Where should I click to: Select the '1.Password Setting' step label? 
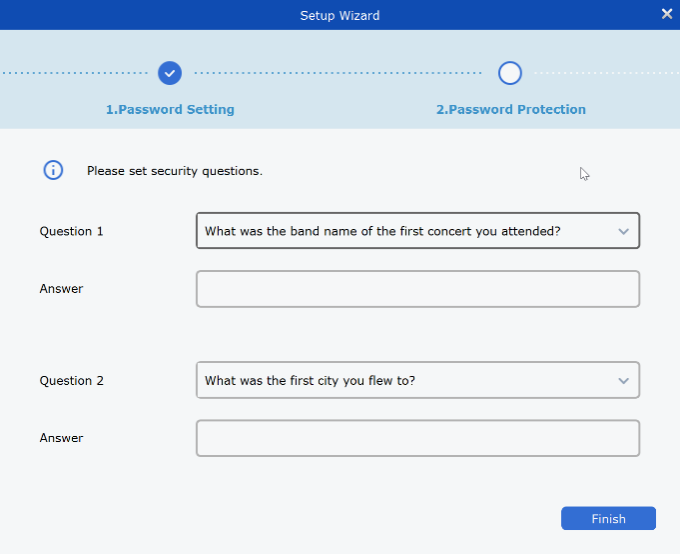point(170,109)
